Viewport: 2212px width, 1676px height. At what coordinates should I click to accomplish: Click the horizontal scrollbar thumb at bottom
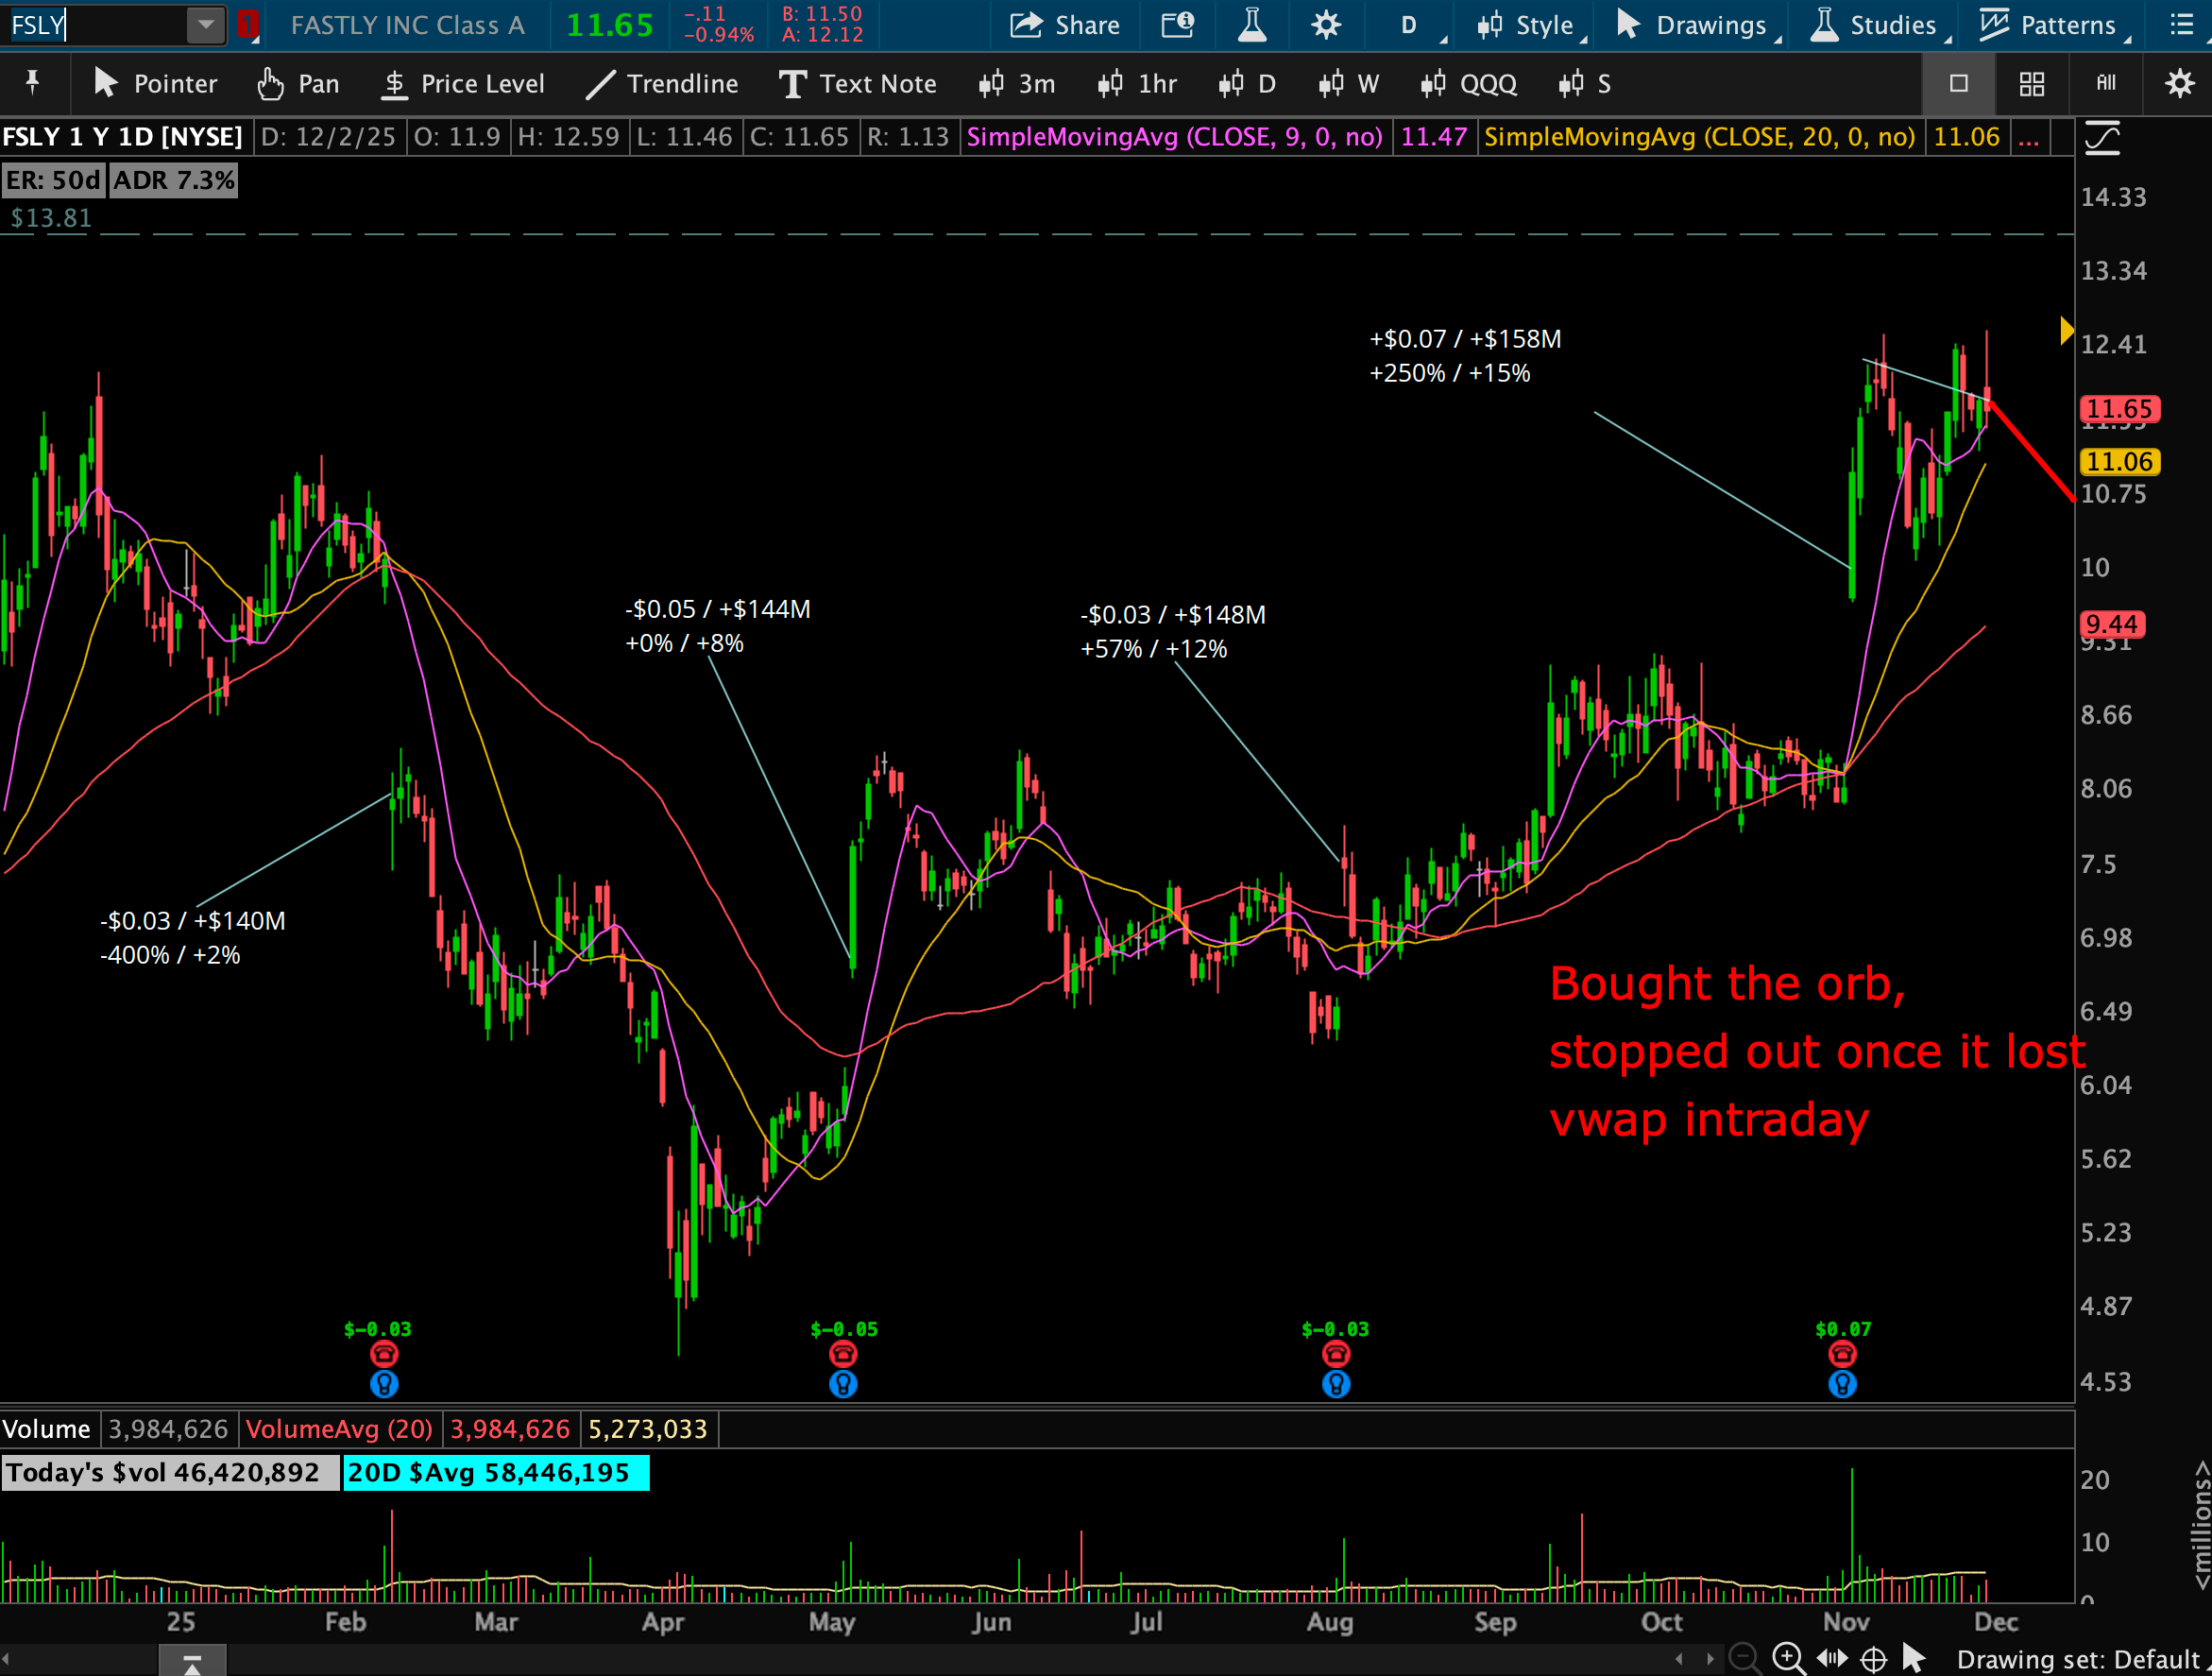coord(192,1662)
